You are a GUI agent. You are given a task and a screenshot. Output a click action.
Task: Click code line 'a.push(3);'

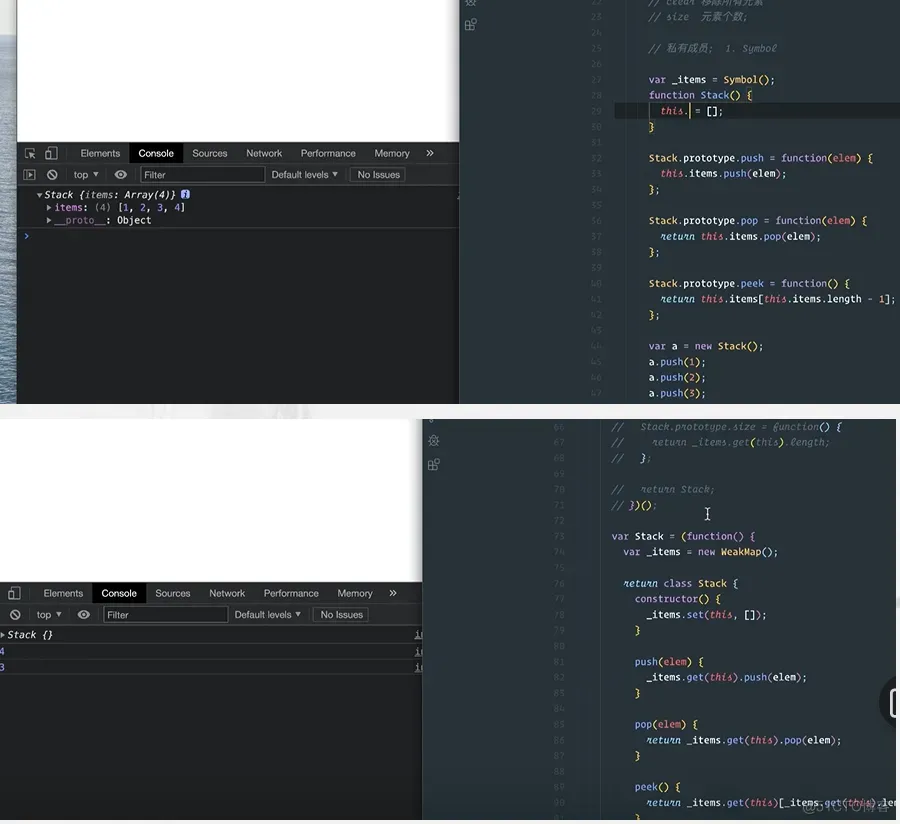click(x=677, y=393)
